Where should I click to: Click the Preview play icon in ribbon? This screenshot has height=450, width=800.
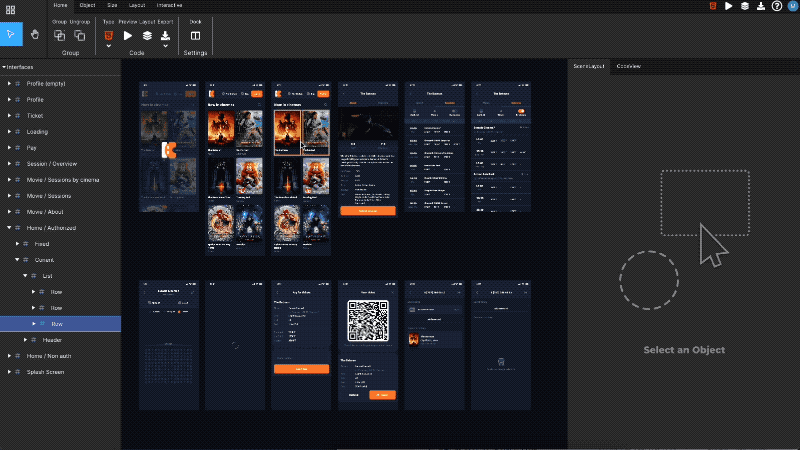(x=128, y=35)
